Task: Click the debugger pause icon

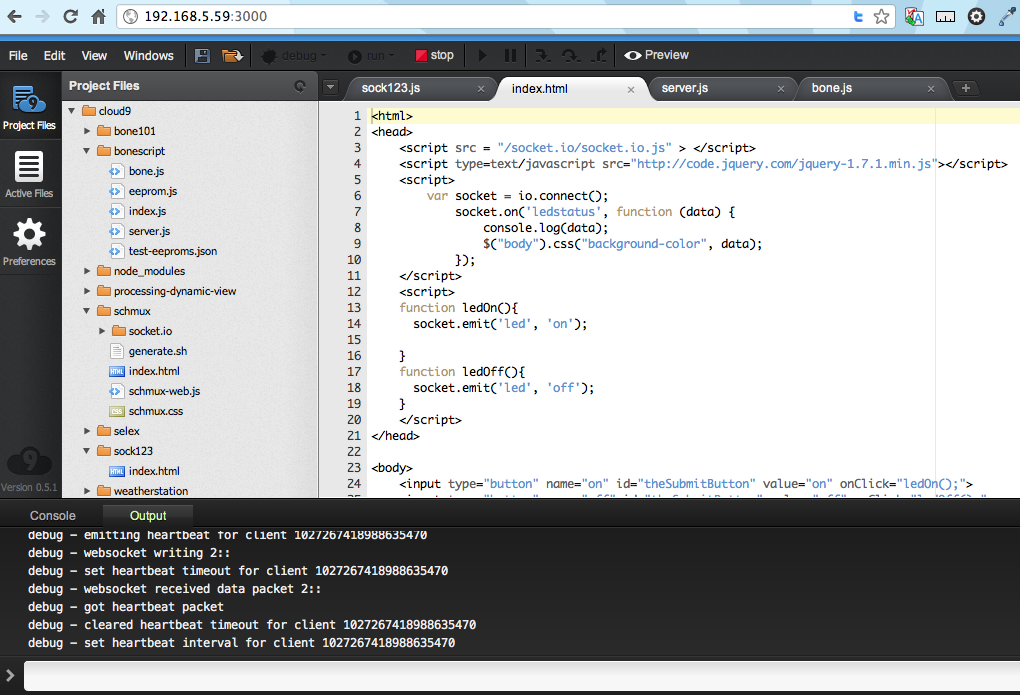Action: point(510,56)
